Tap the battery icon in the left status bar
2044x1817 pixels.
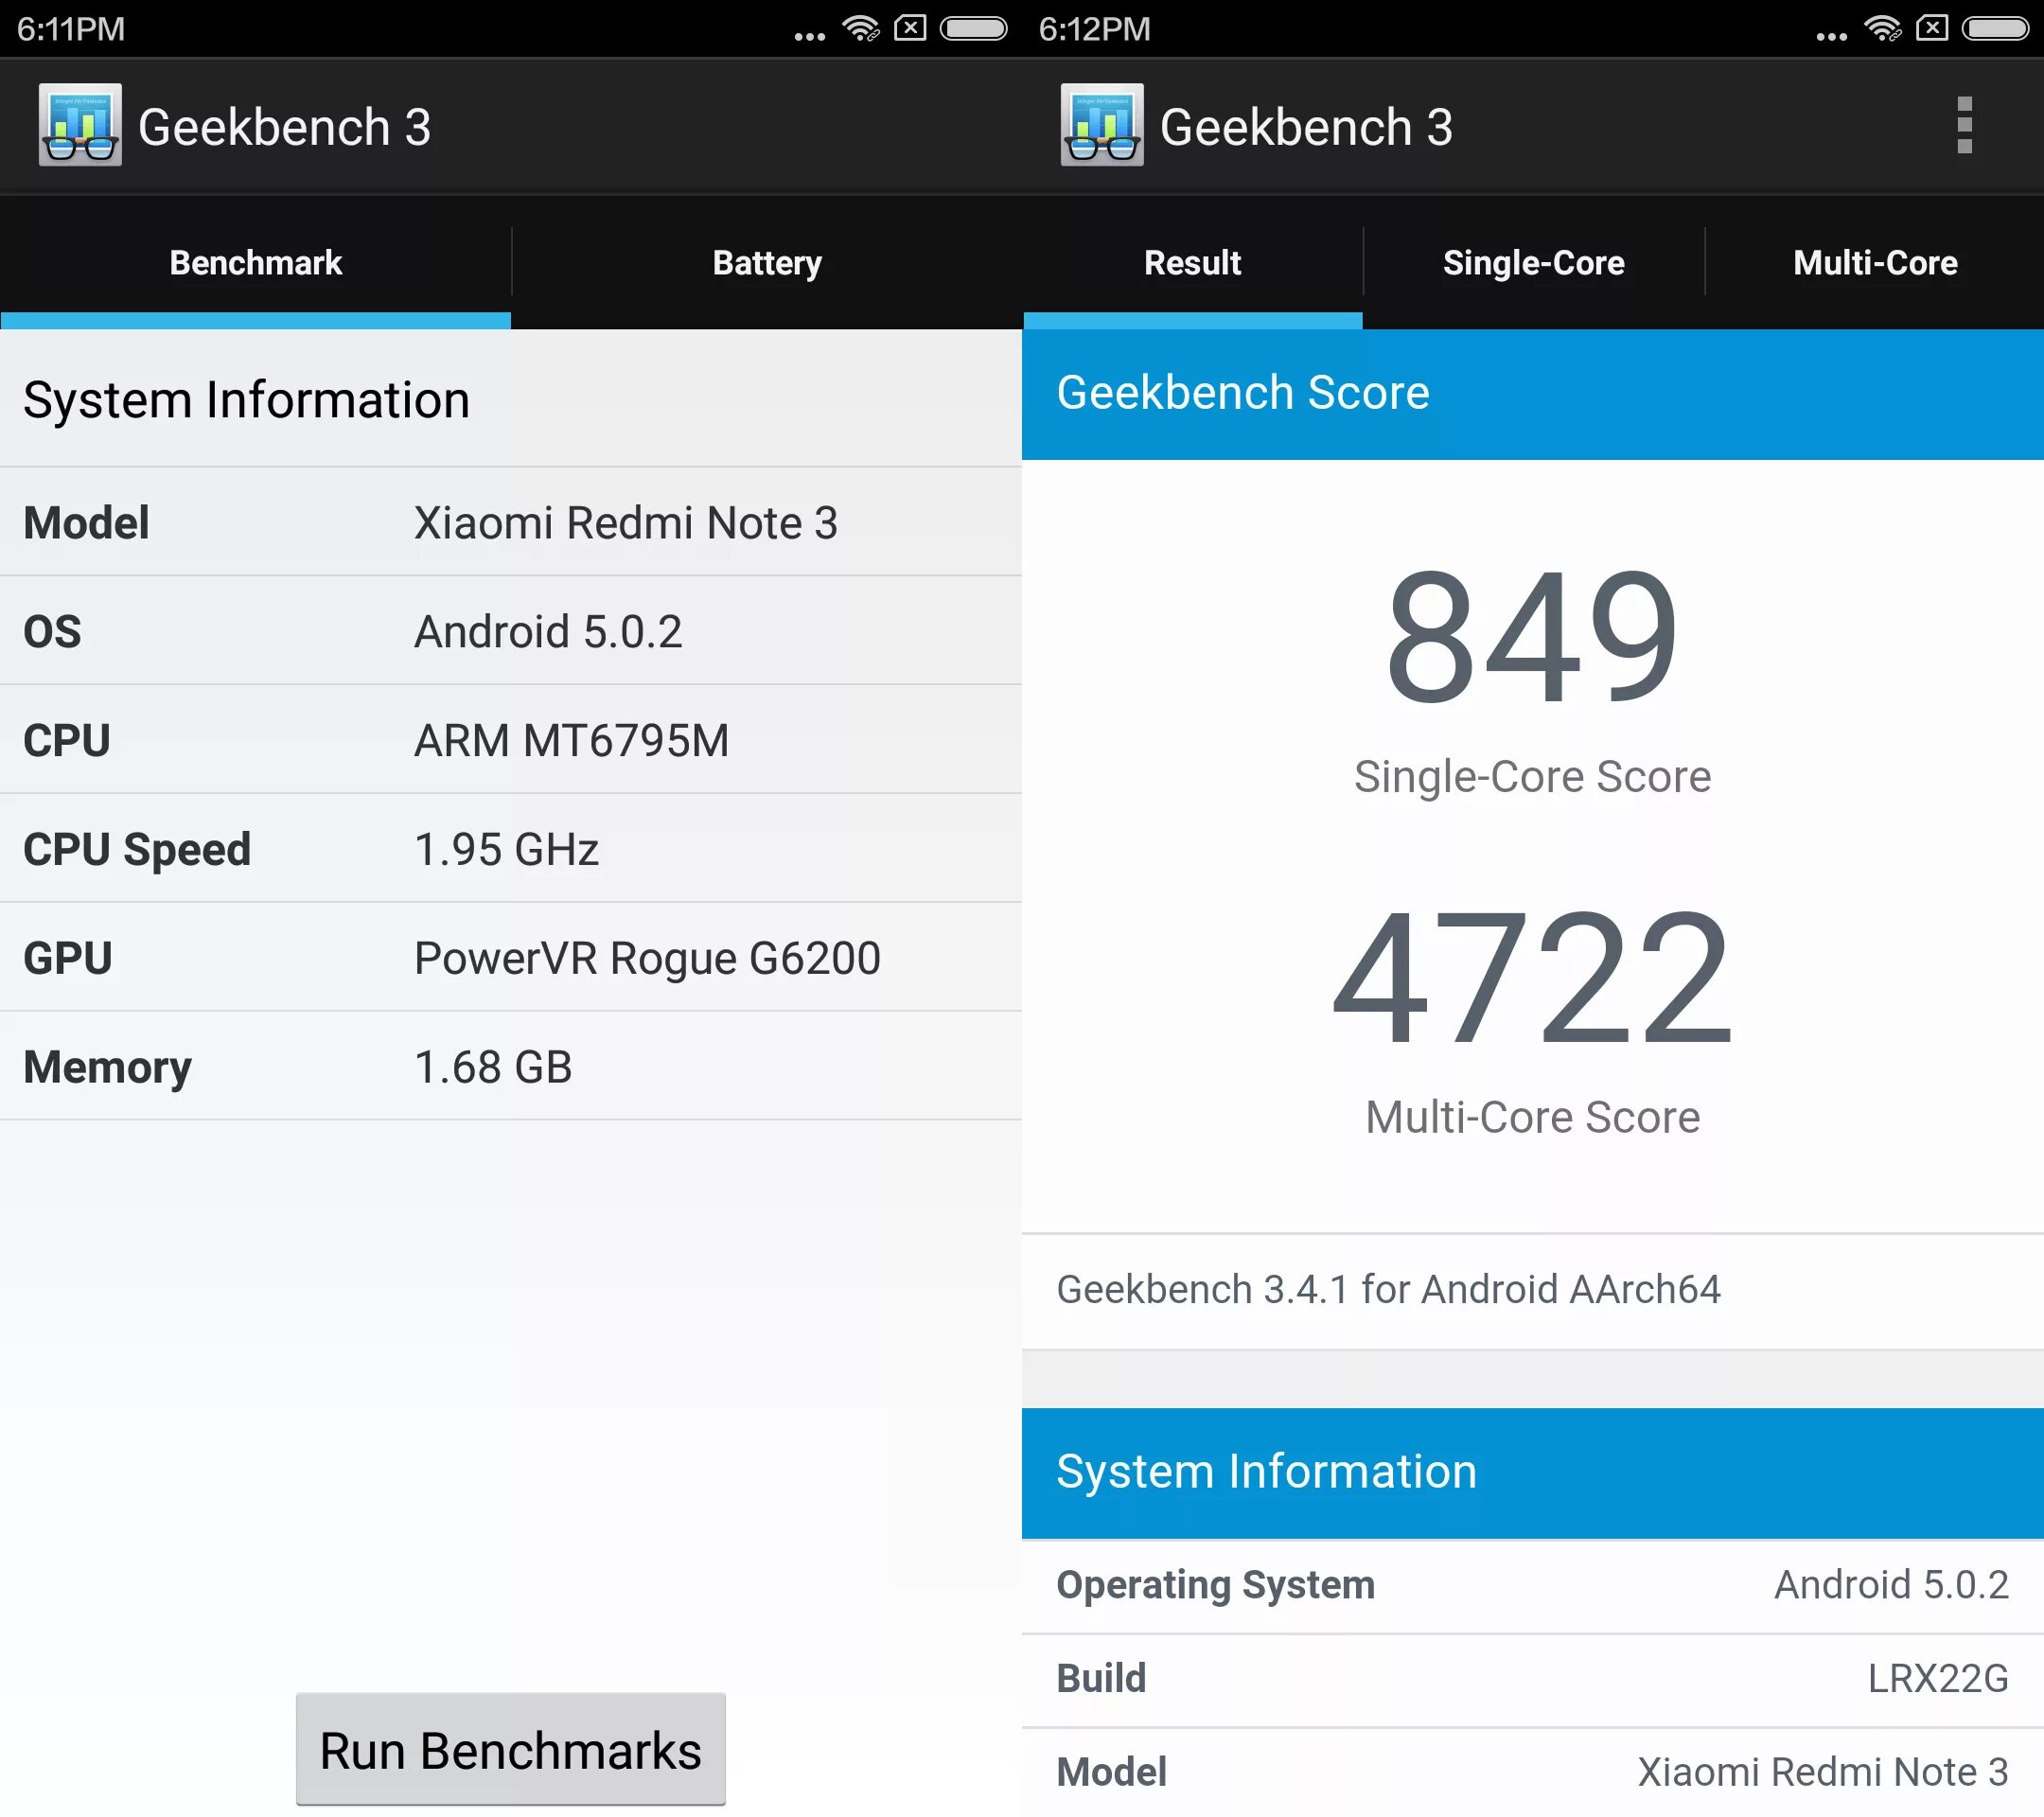point(973,29)
